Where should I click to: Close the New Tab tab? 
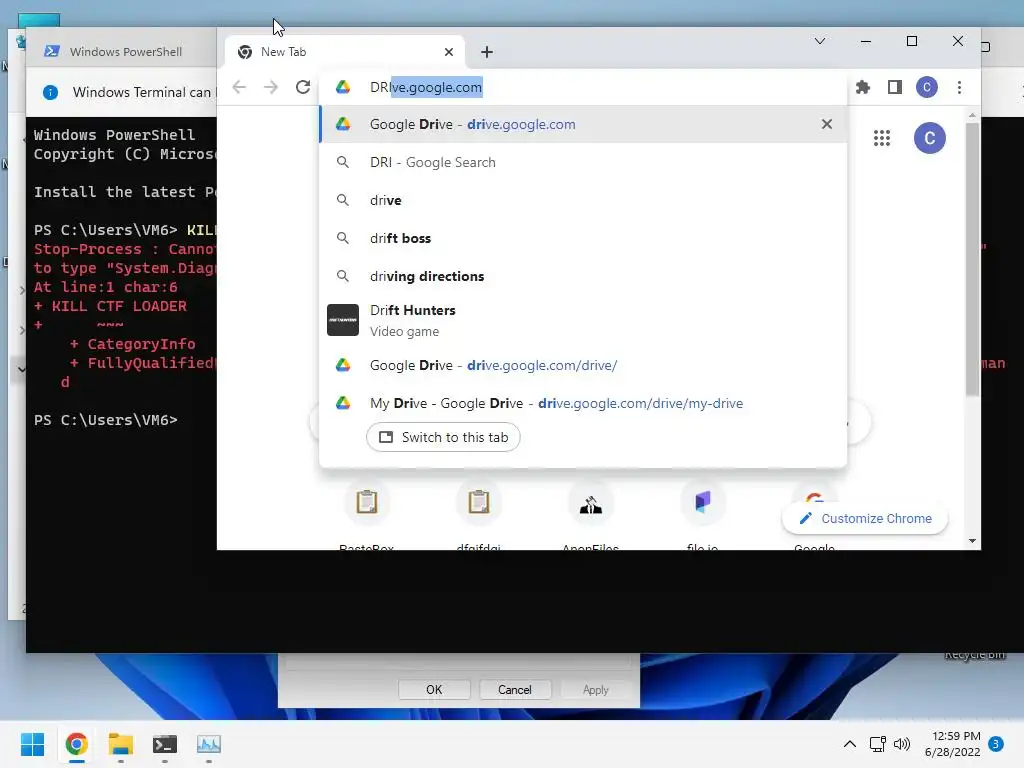point(449,52)
